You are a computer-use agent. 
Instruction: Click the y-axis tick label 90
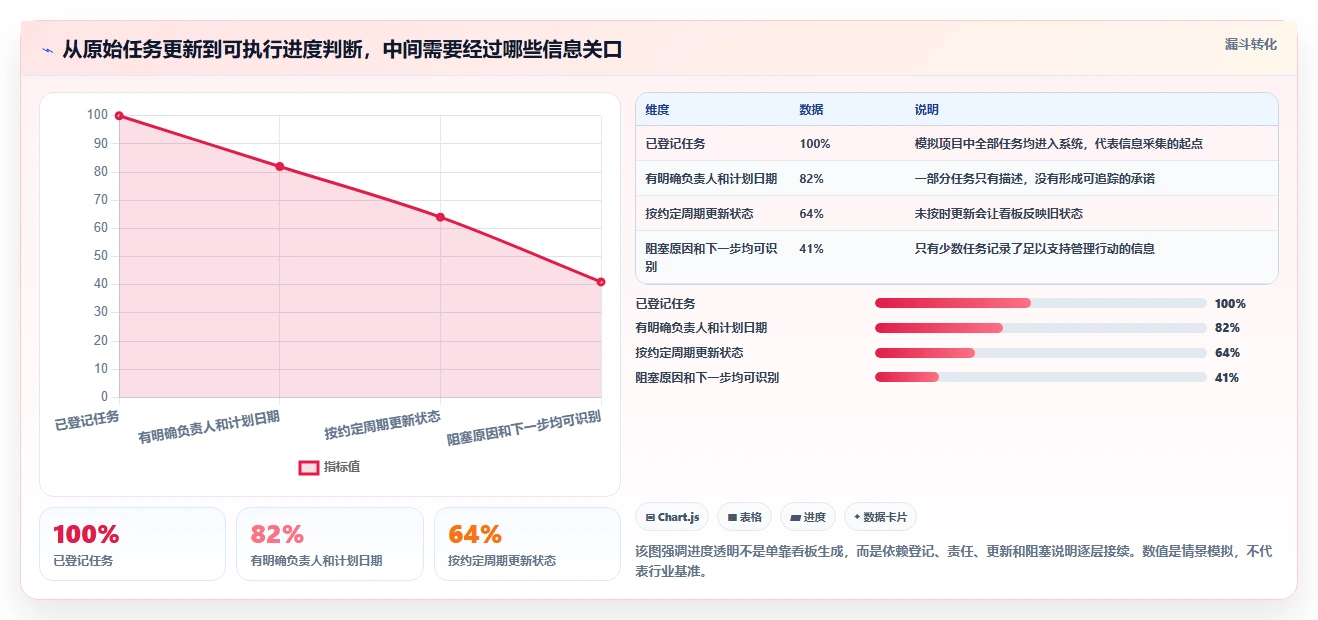pyautogui.click(x=100, y=143)
